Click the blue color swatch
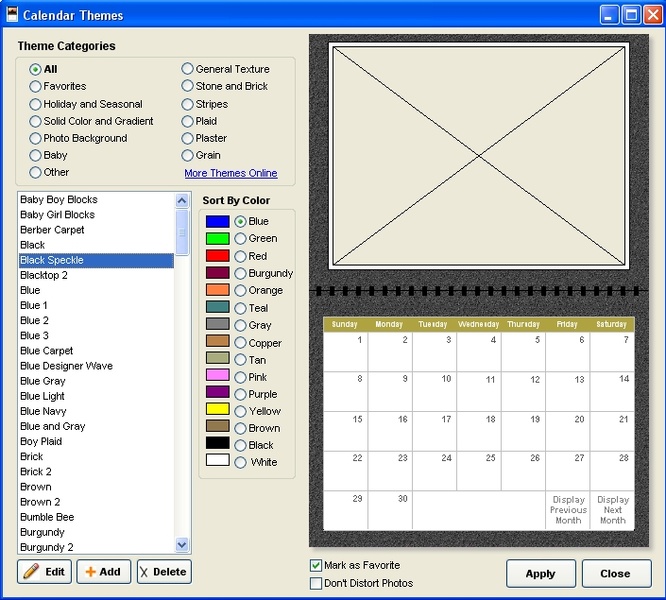 click(217, 221)
